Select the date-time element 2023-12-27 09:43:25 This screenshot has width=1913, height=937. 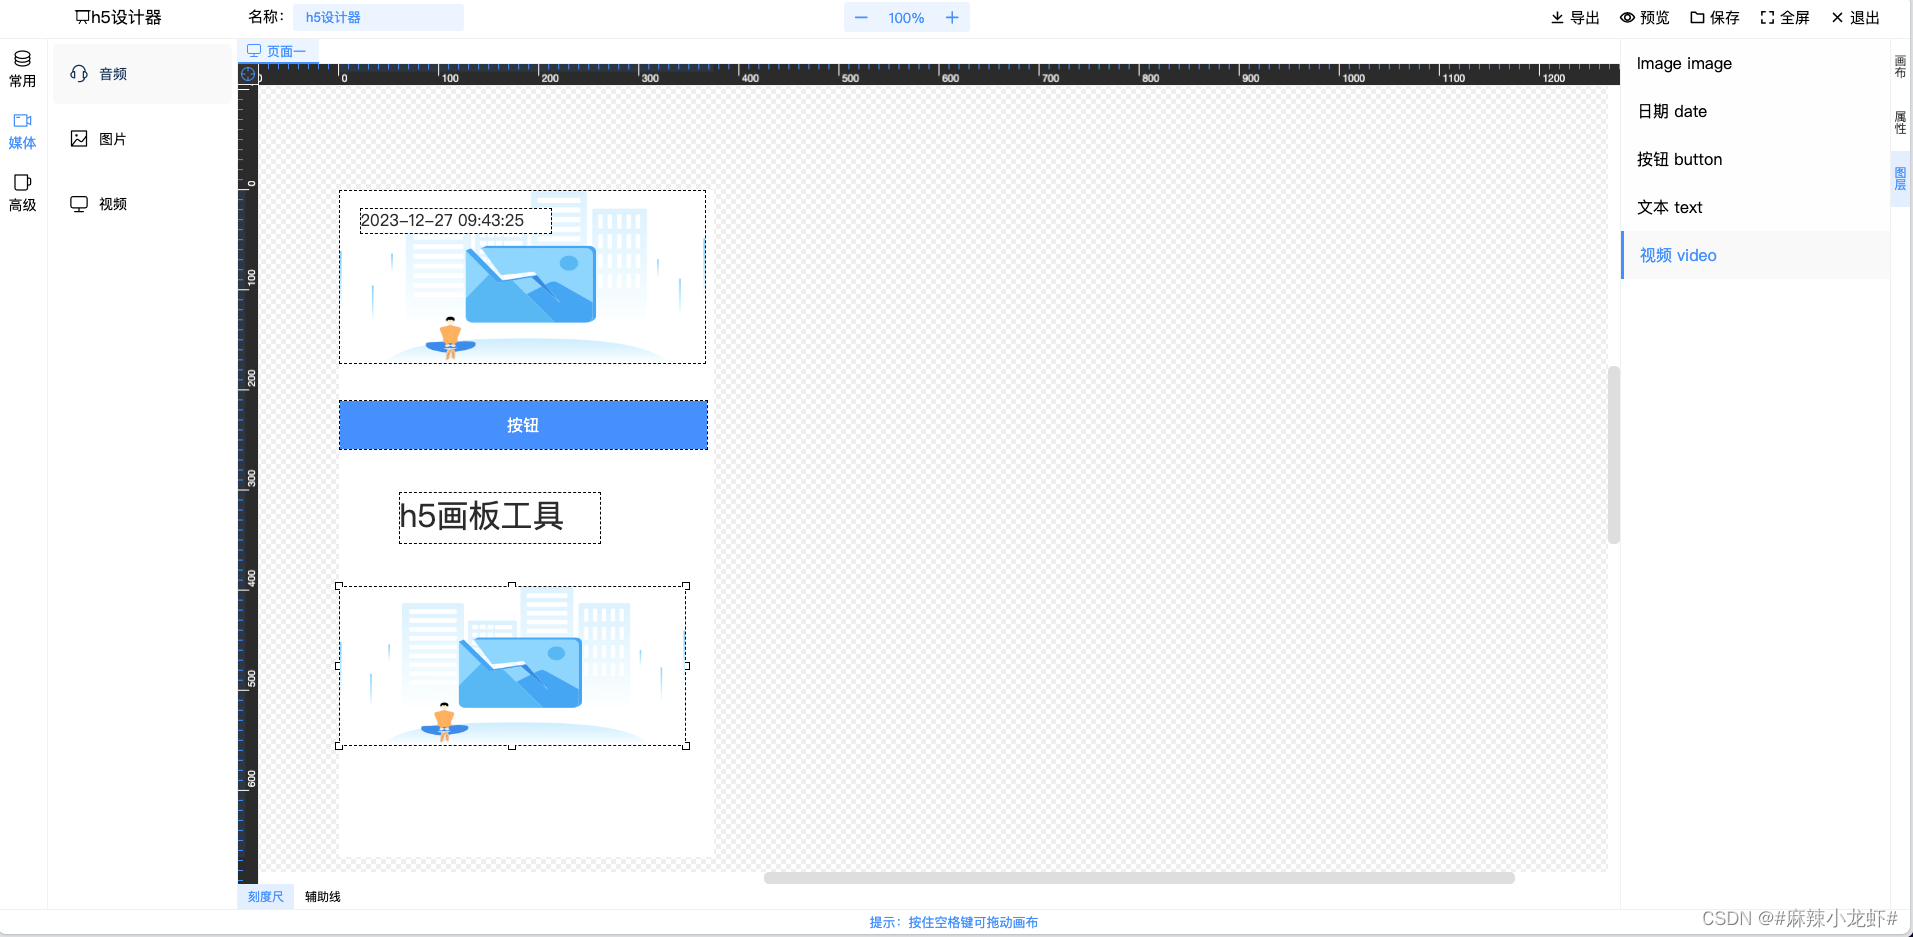[x=455, y=220]
